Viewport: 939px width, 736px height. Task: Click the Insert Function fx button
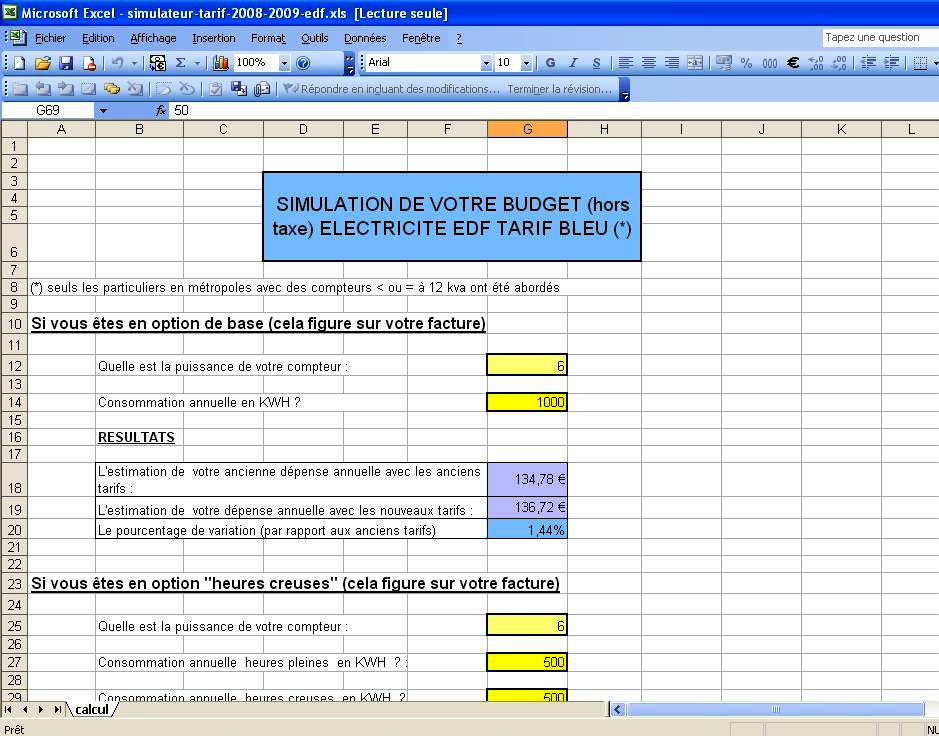[x=160, y=110]
